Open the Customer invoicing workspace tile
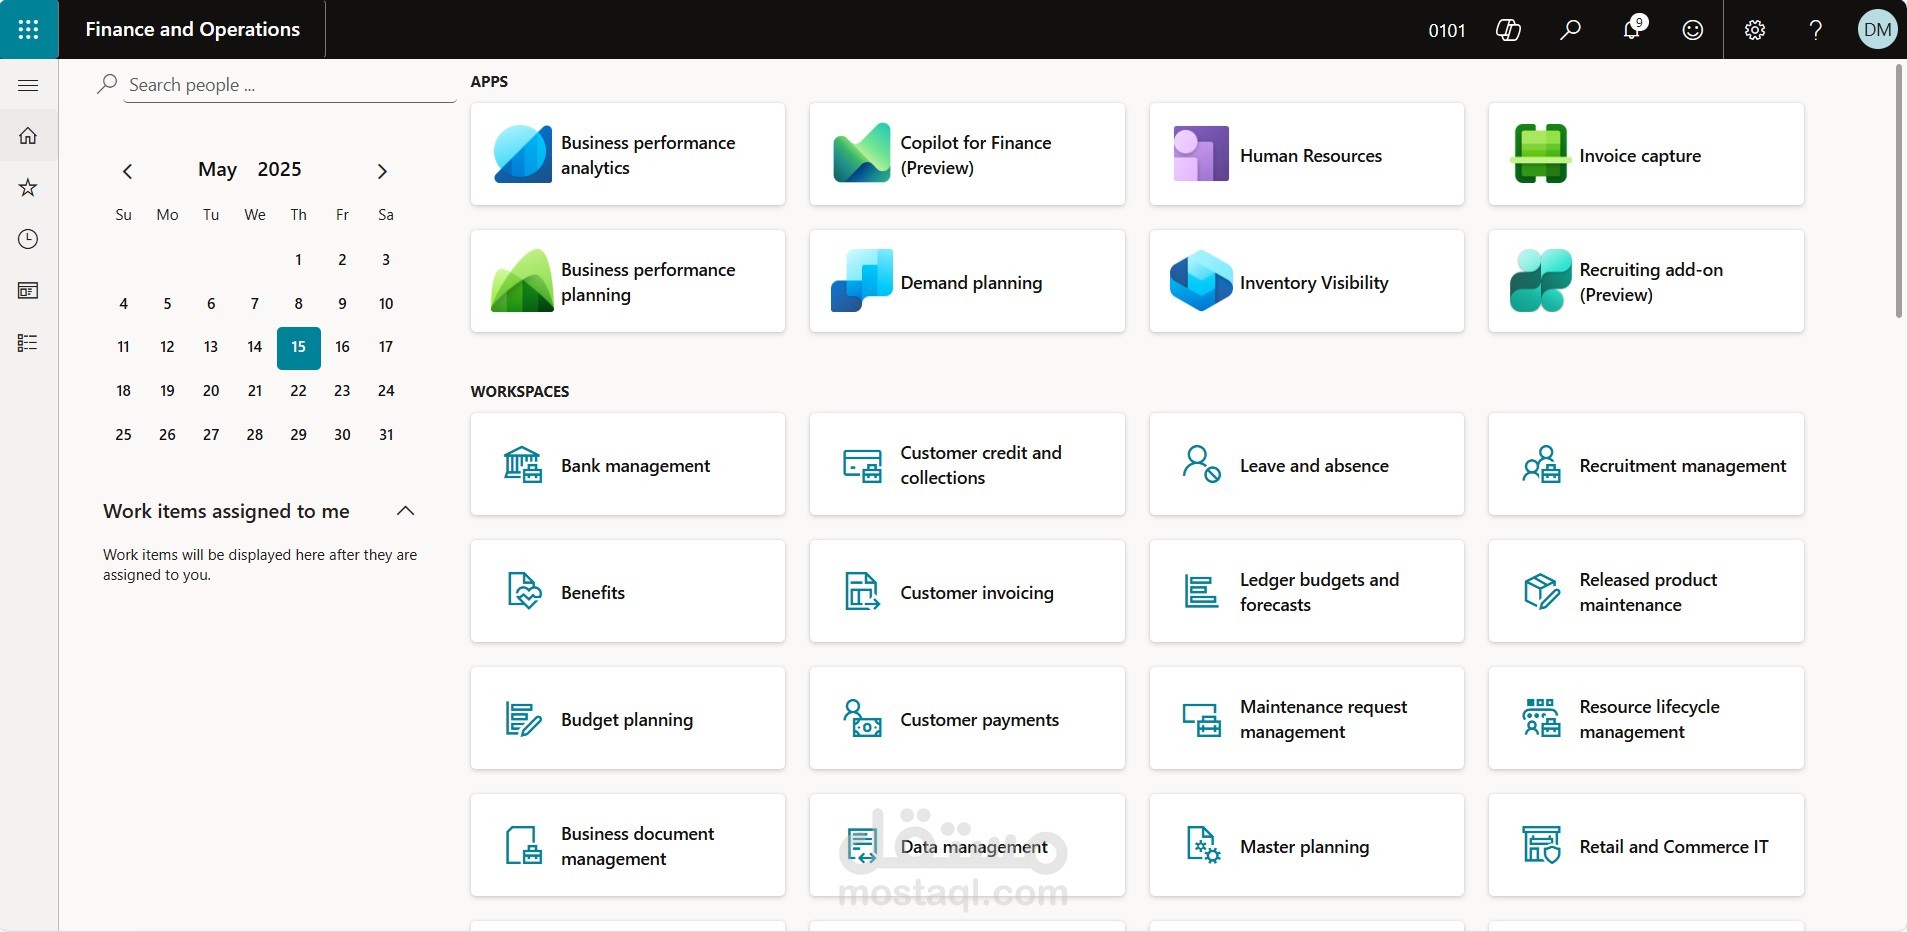 click(967, 592)
